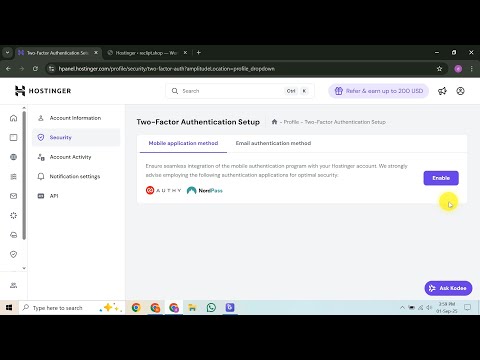Open File Explorer from taskbar

(x=192, y=307)
